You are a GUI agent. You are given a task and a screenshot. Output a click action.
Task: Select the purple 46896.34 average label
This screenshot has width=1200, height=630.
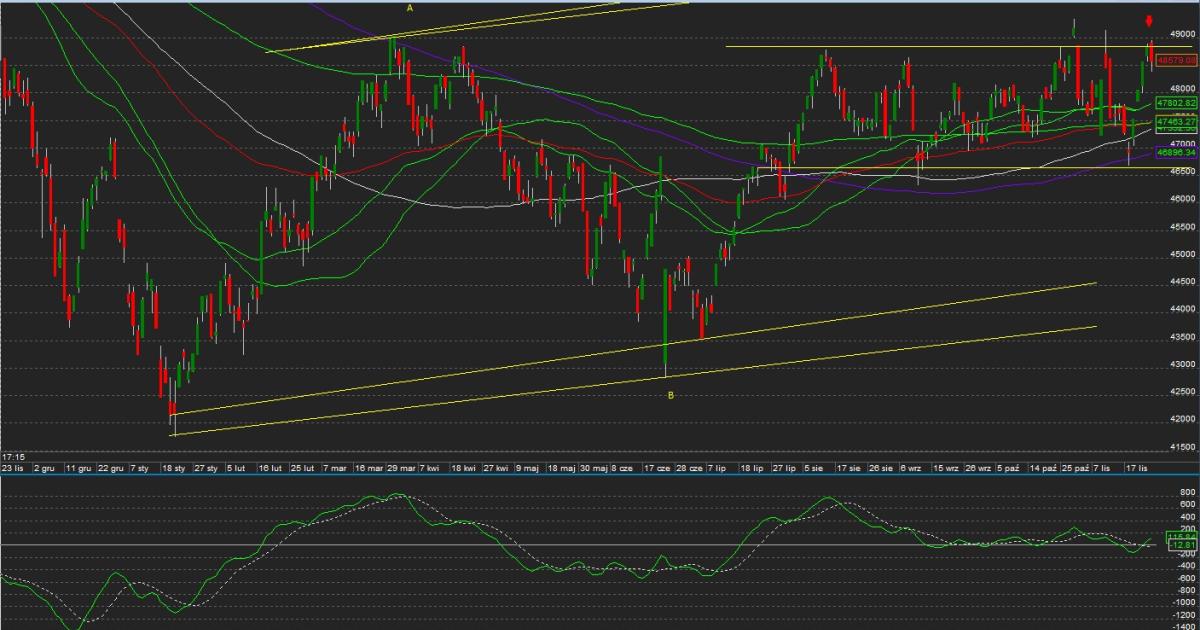click(1176, 153)
